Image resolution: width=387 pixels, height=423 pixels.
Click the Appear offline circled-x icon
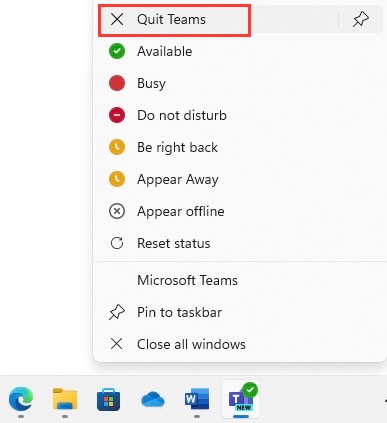[x=117, y=211]
